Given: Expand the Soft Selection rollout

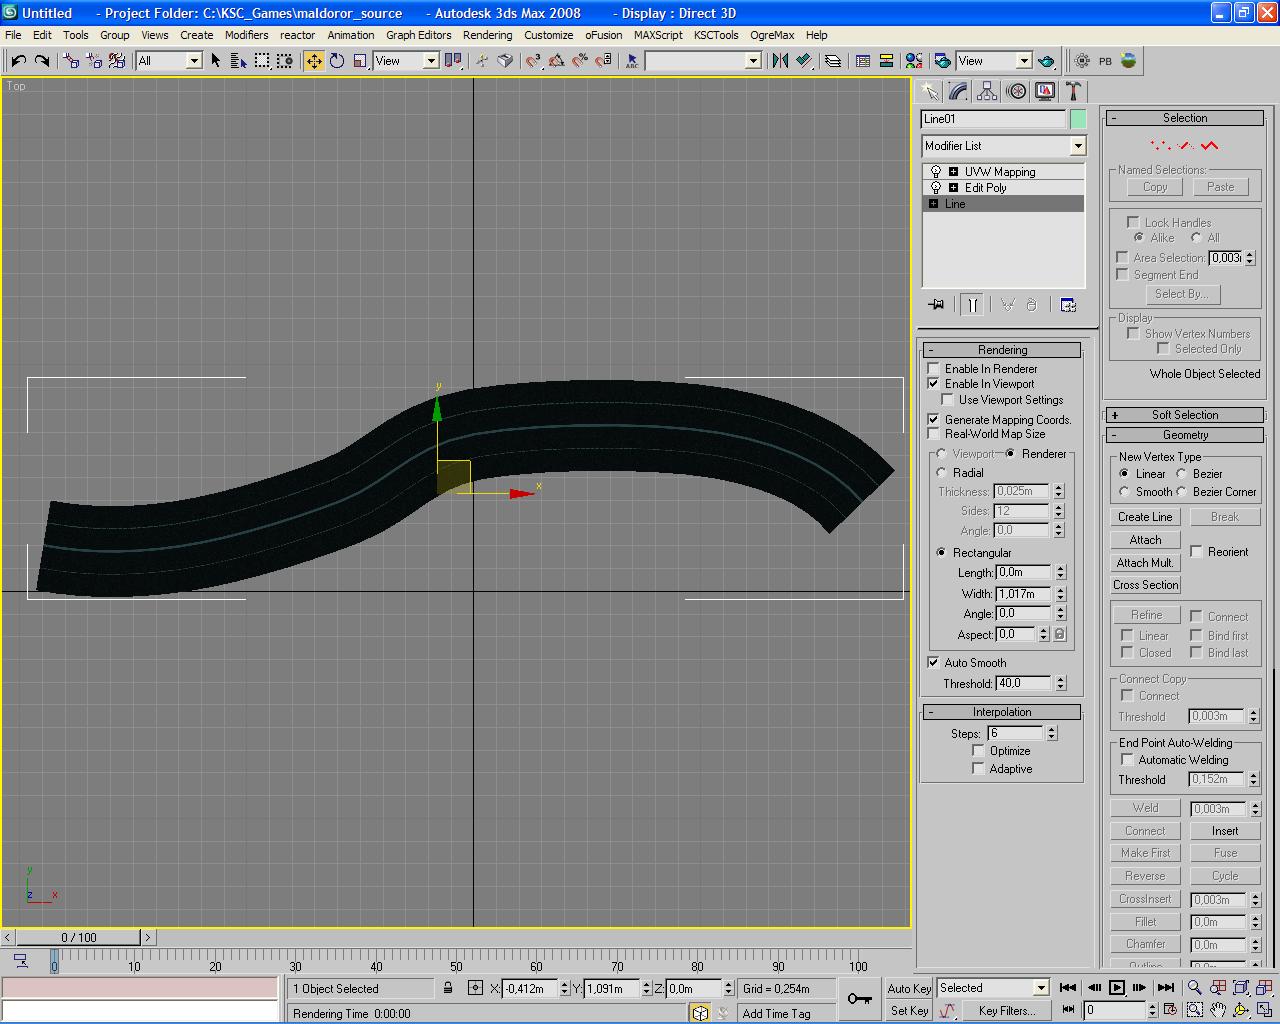Looking at the screenshot, I should pos(1185,415).
